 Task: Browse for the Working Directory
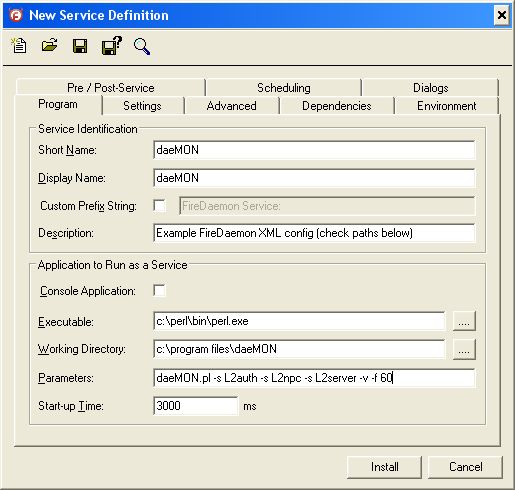[464, 349]
